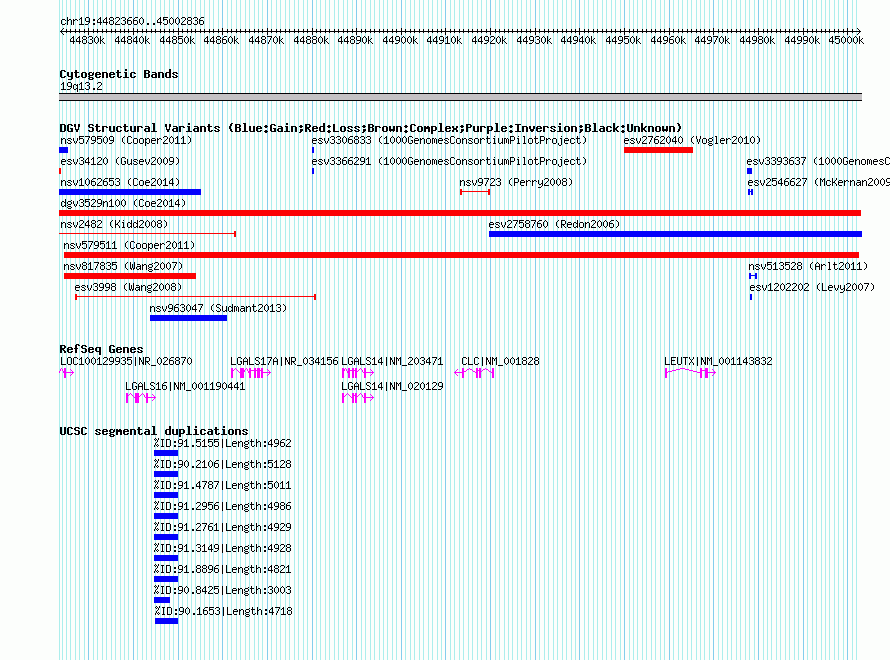Image resolution: width=890 pixels, height=660 pixels.
Task: Select the nsv513528 small blue marker
Action: coord(753,276)
